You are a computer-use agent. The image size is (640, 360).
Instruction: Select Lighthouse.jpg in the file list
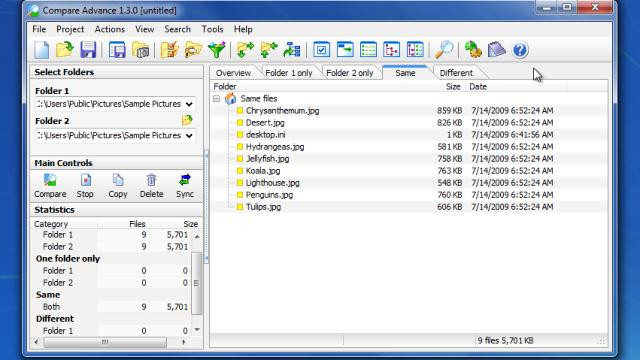point(273,183)
